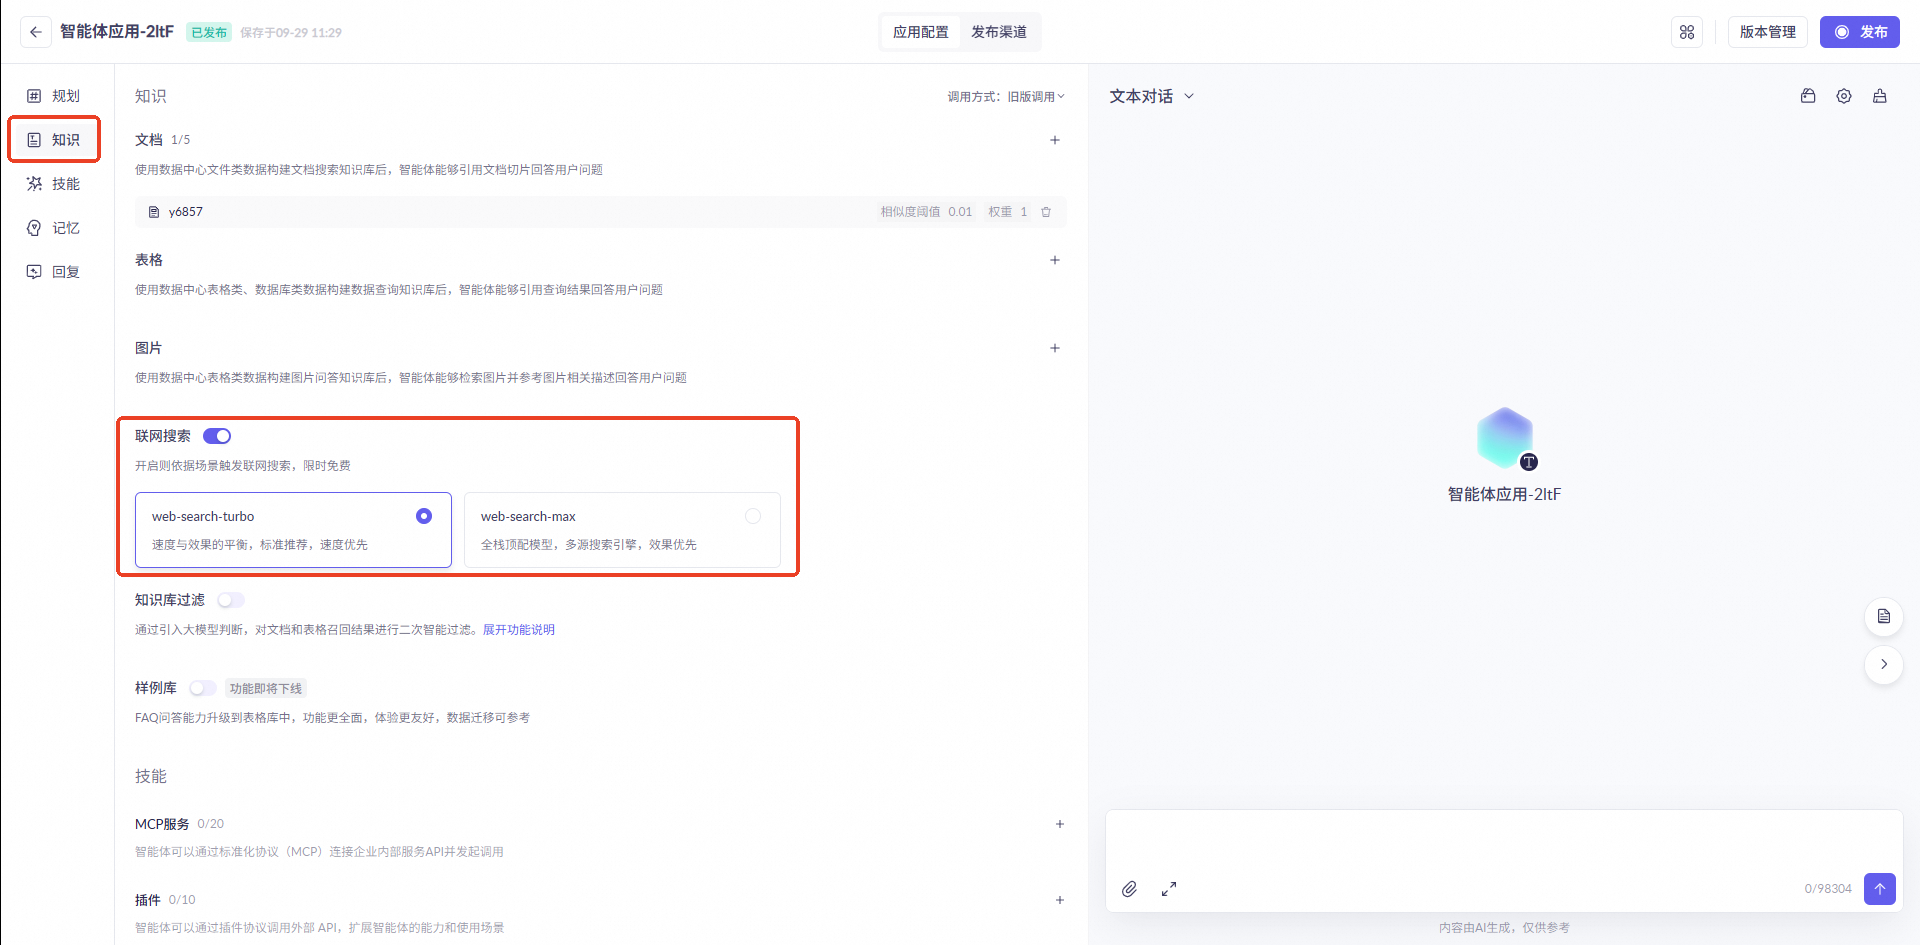The image size is (1920, 945).
Task: Go to 技能 in the sidebar
Action: pyautogui.click(x=55, y=184)
